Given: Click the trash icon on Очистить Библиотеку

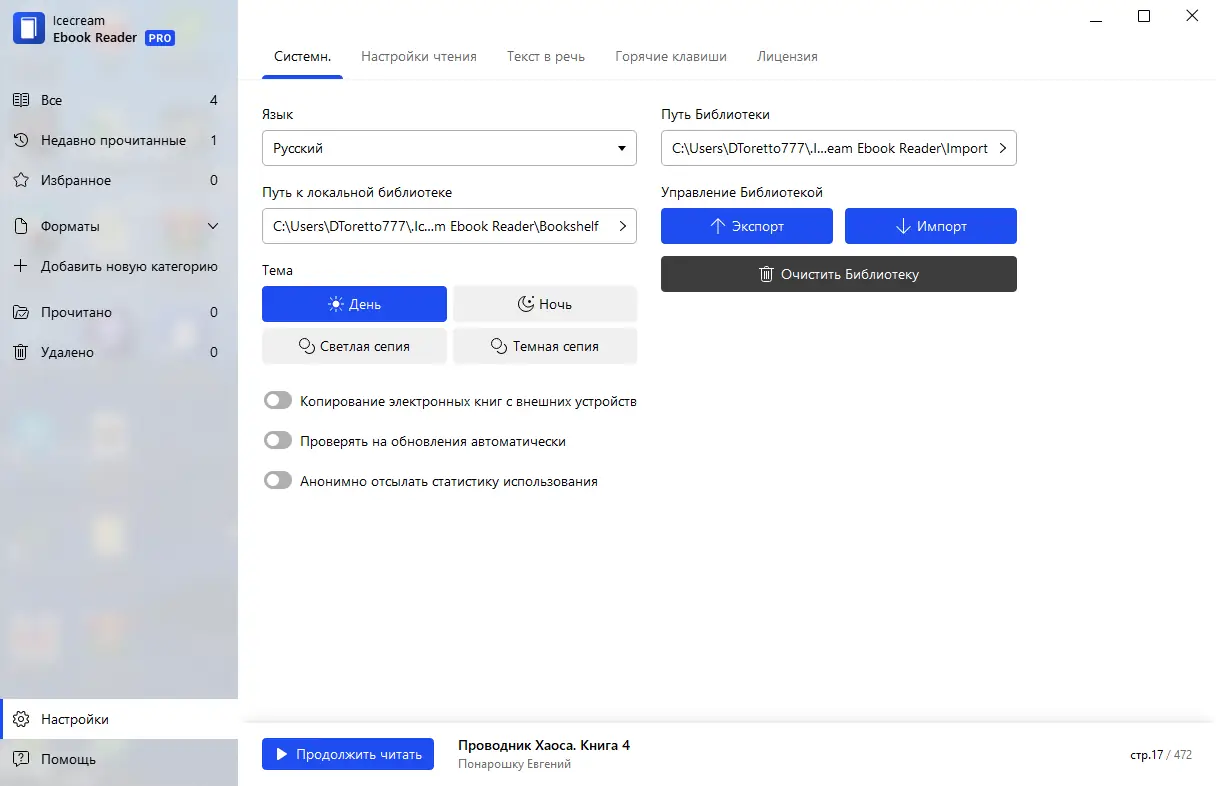Looking at the screenshot, I should (x=766, y=274).
